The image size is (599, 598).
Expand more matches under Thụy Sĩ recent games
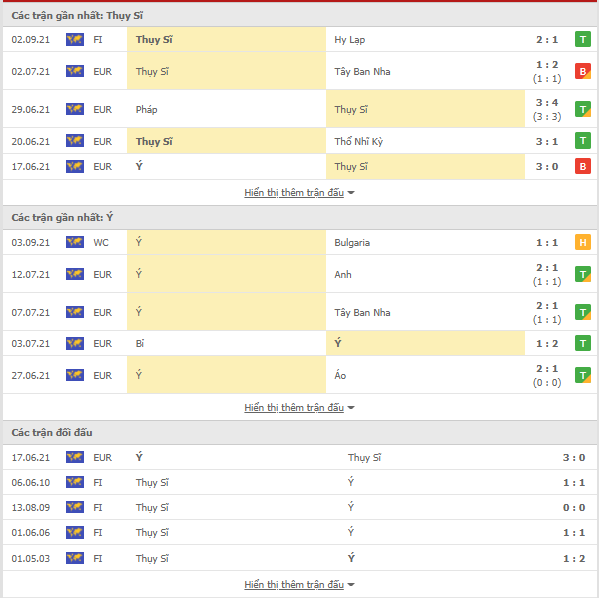coord(299,193)
